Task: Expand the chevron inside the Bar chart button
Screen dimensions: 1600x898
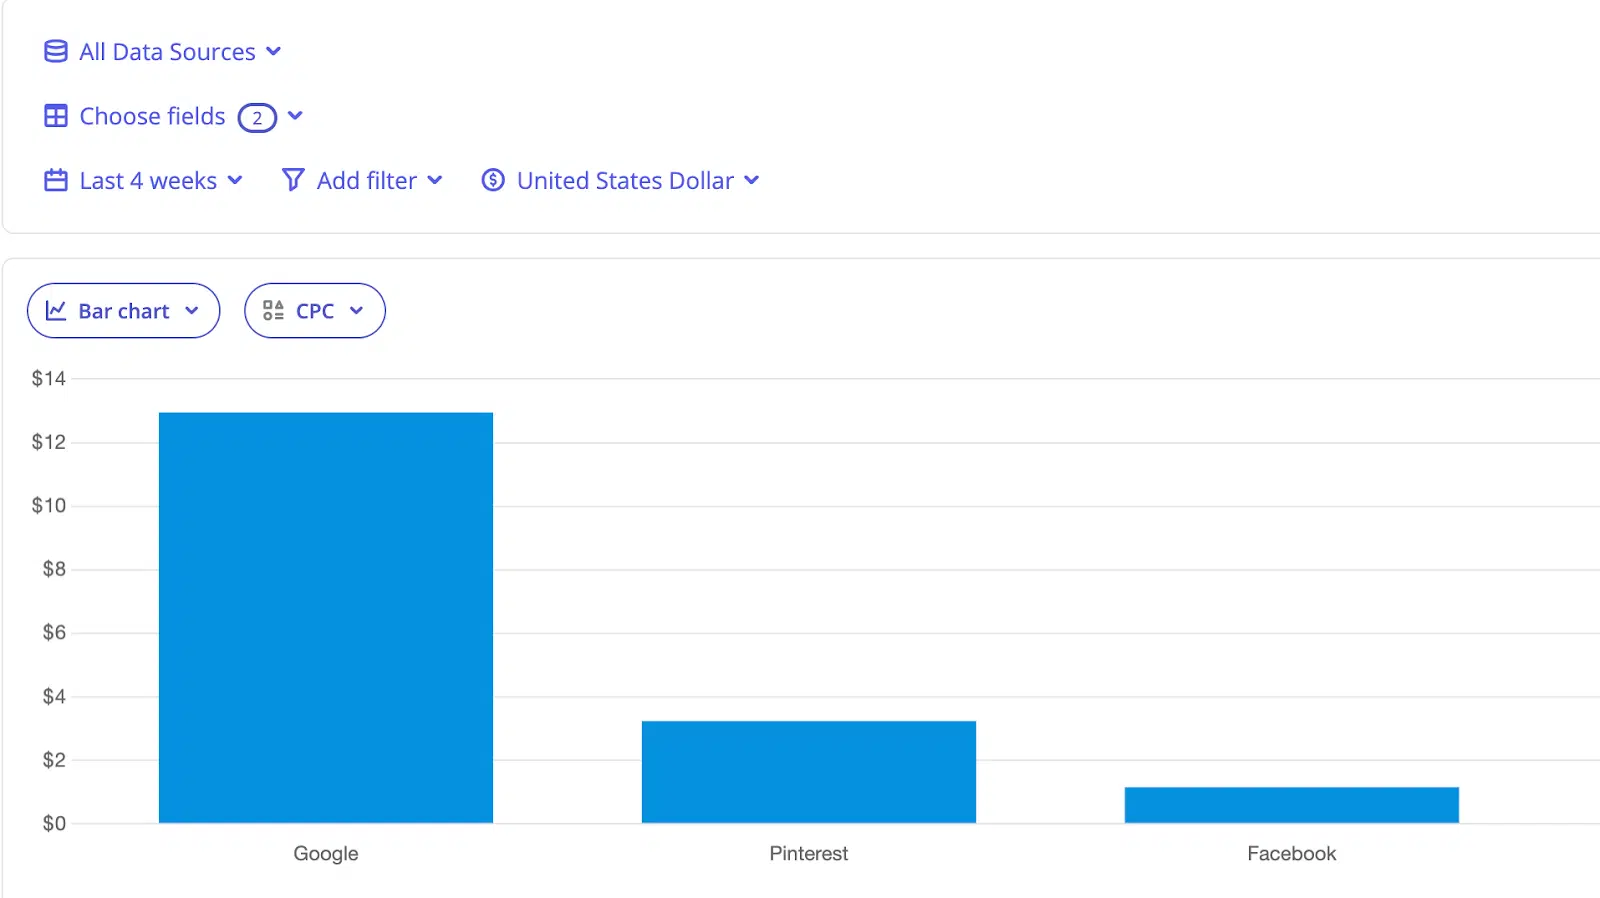Action: point(192,311)
